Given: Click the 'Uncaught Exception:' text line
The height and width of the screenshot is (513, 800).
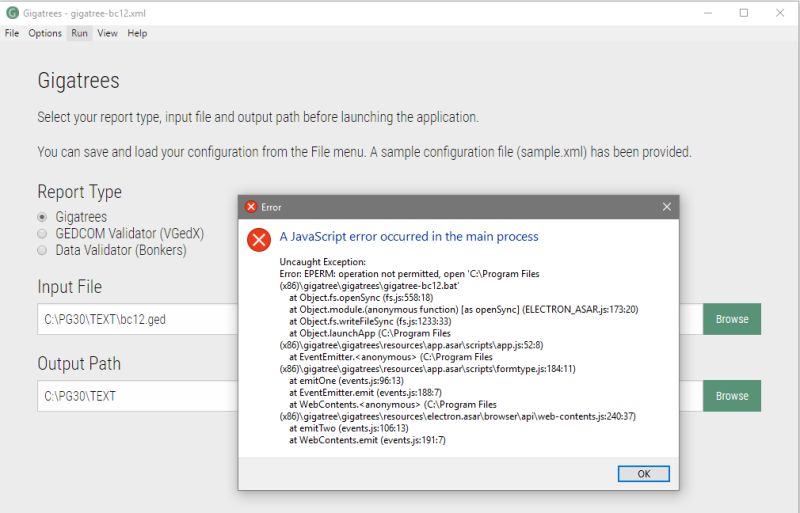Looking at the screenshot, I should [322, 262].
